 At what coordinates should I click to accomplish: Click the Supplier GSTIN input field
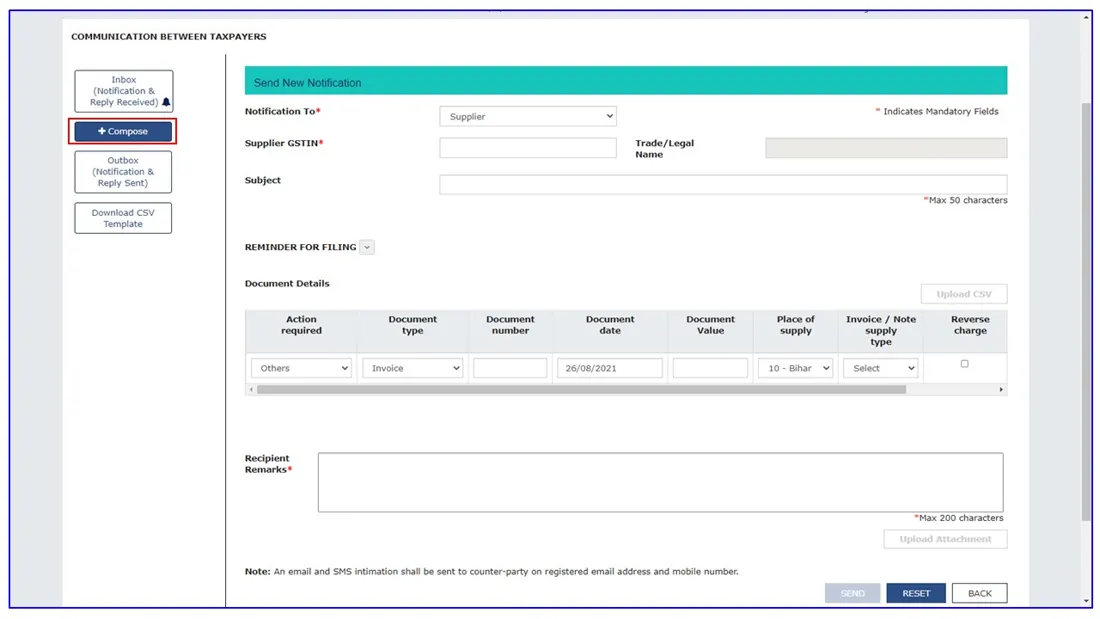click(x=528, y=147)
